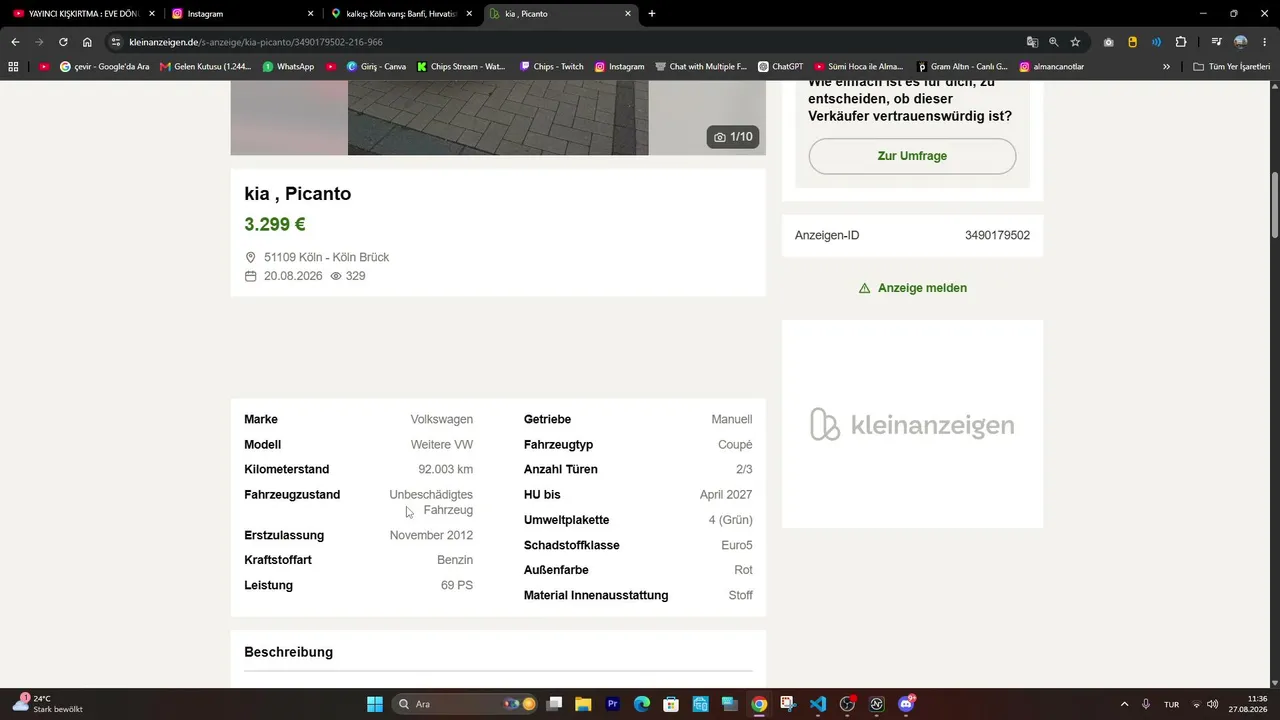The image size is (1280, 720).
Task: Click the 20.08.2026 listing date
Action: [293, 276]
